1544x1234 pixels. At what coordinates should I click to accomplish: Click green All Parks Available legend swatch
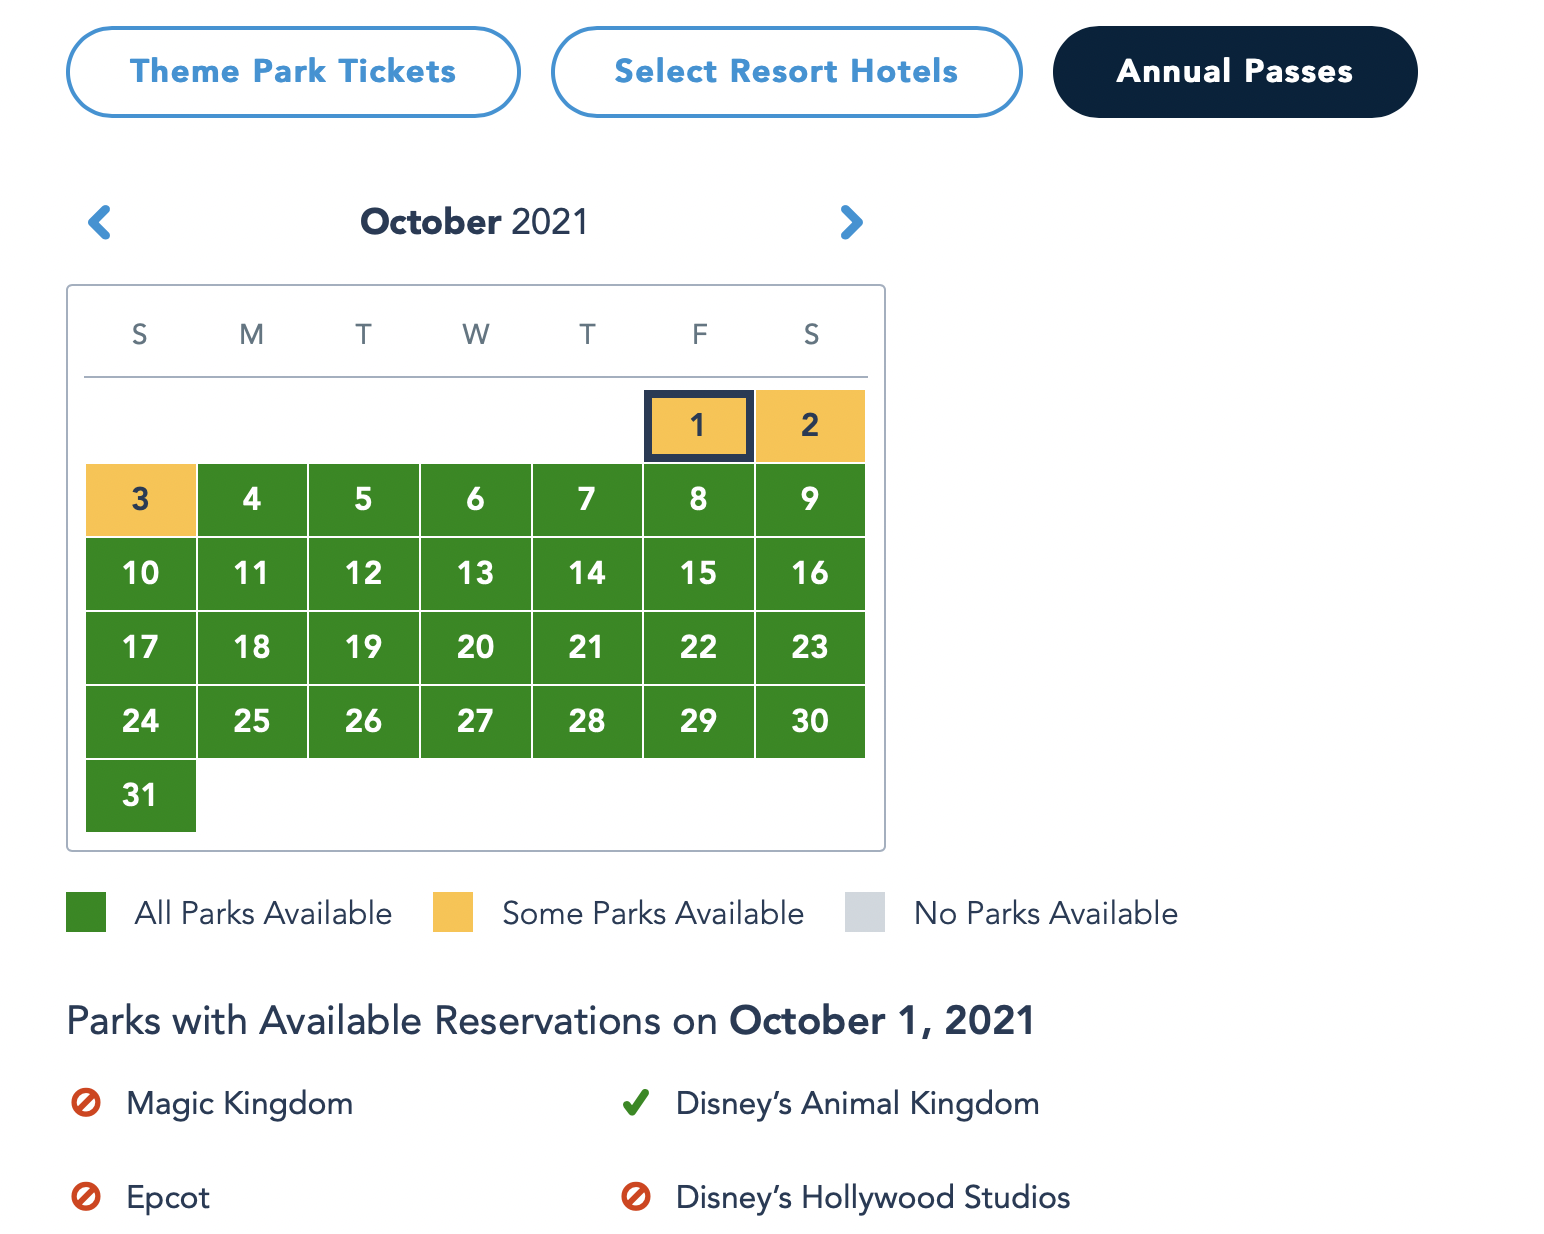click(x=86, y=912)
